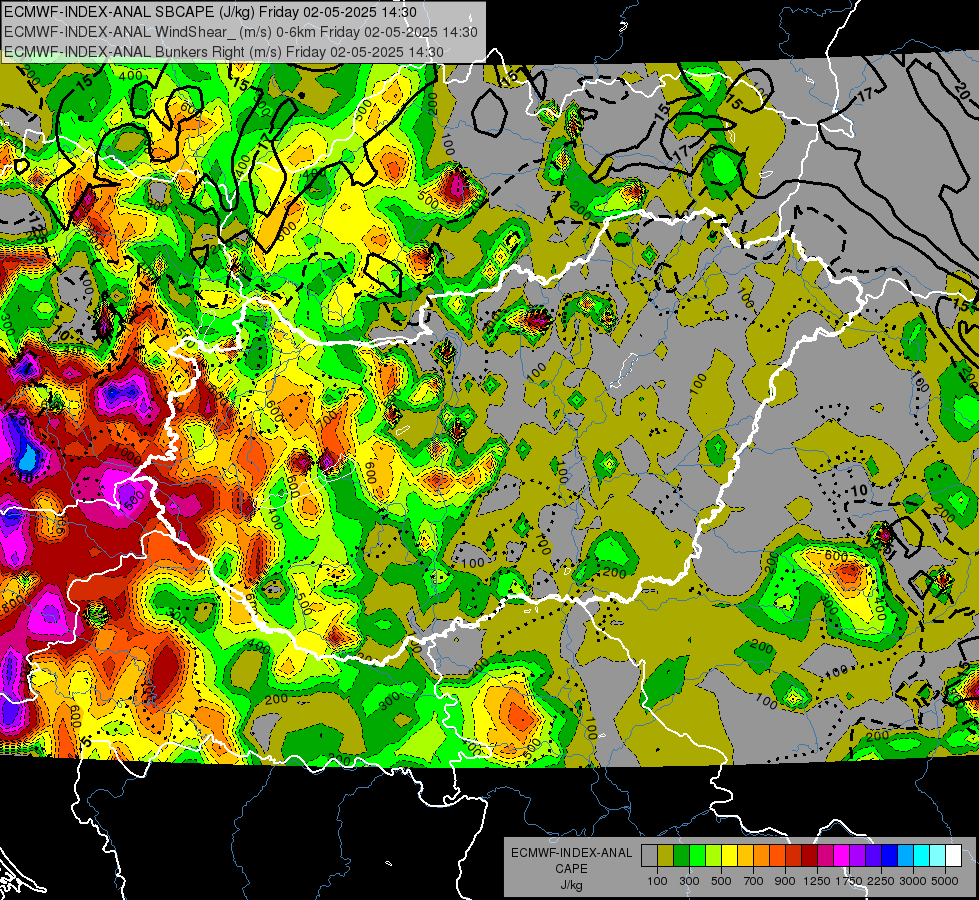The width and height of the screenshot is (979, 900).
Task: Choose the dark red swatch before 1250
Action: point(809,856)
